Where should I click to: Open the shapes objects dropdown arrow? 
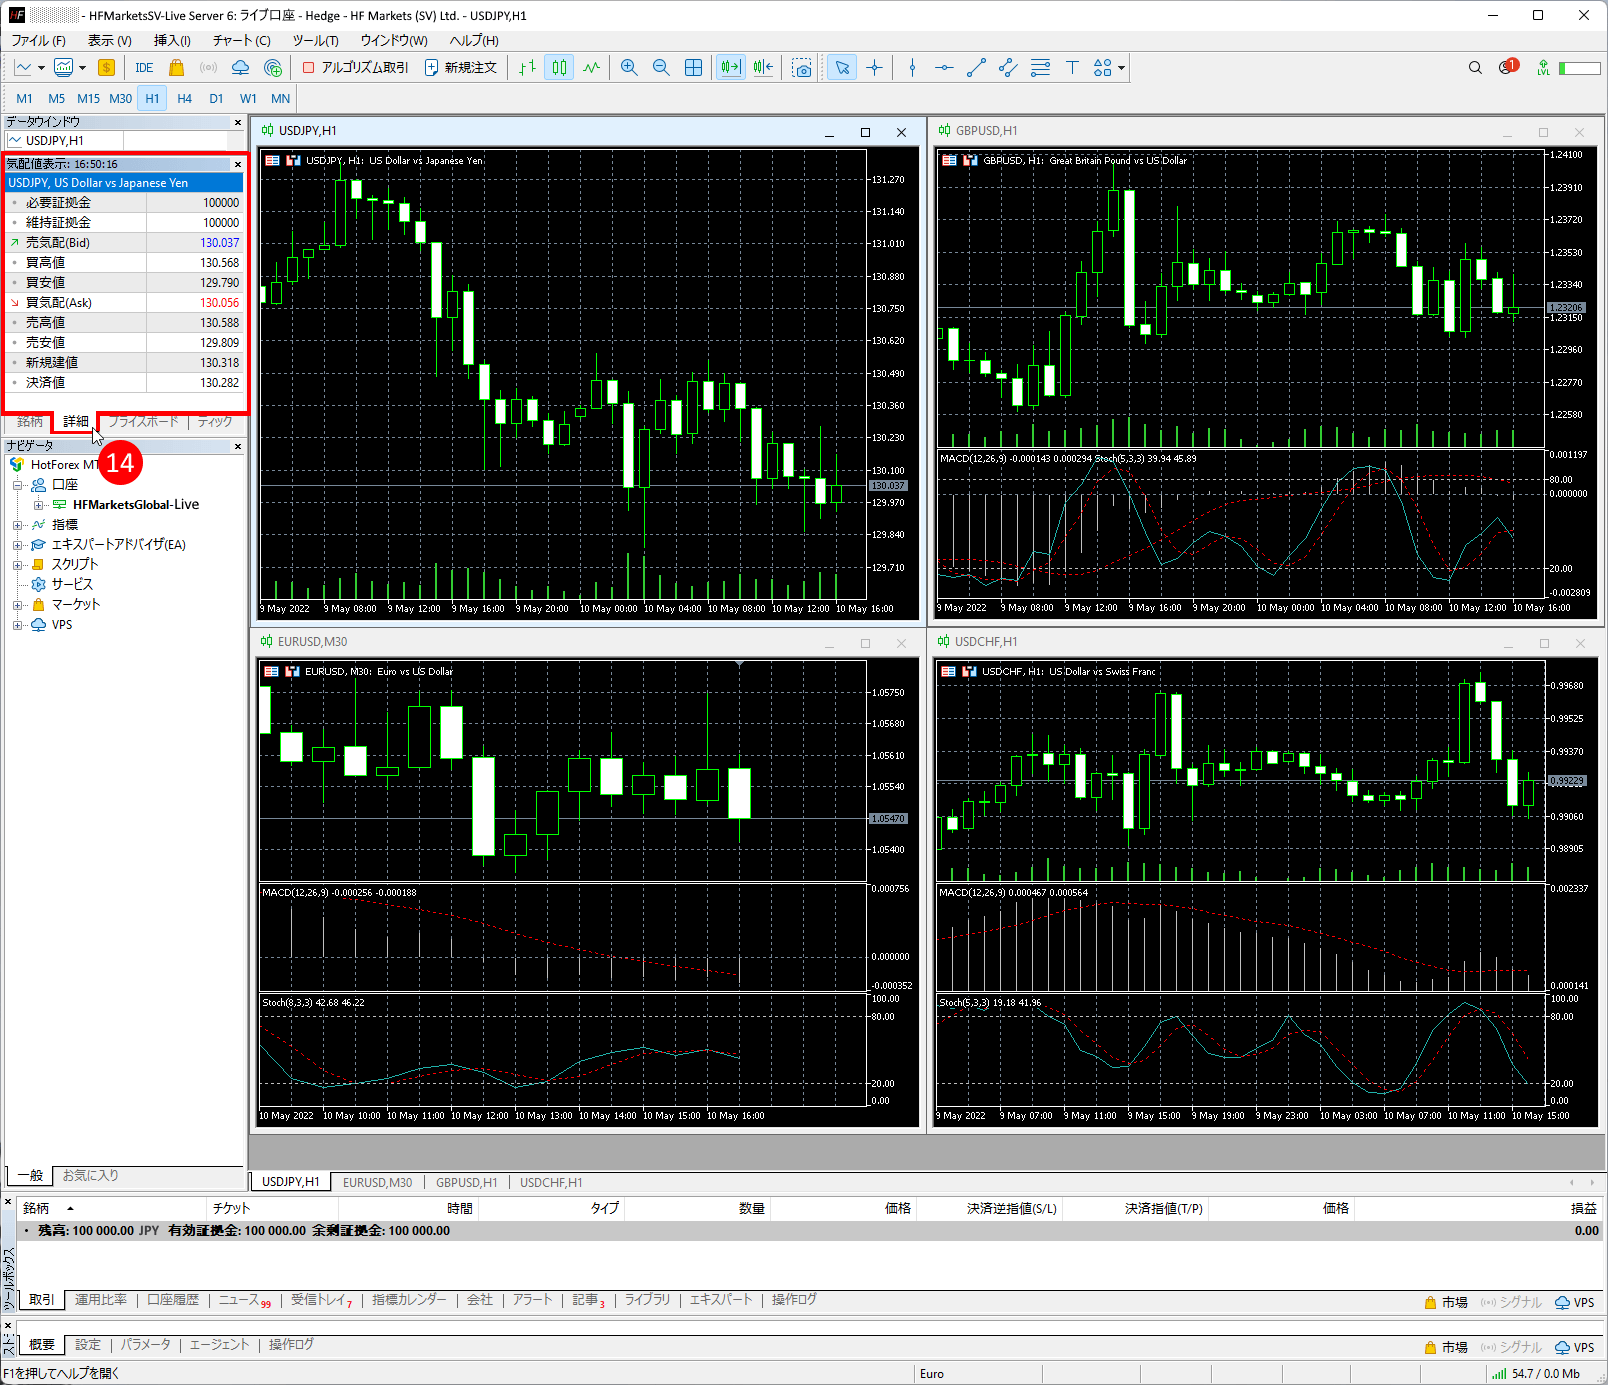click(1122, 68)
